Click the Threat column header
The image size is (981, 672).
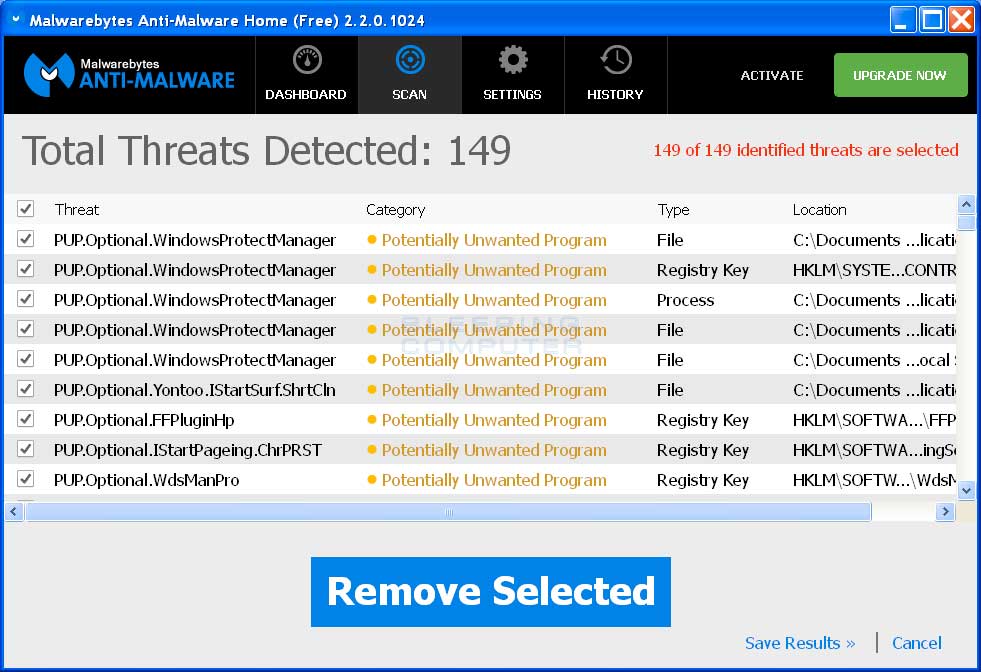(x=77, y=210)
